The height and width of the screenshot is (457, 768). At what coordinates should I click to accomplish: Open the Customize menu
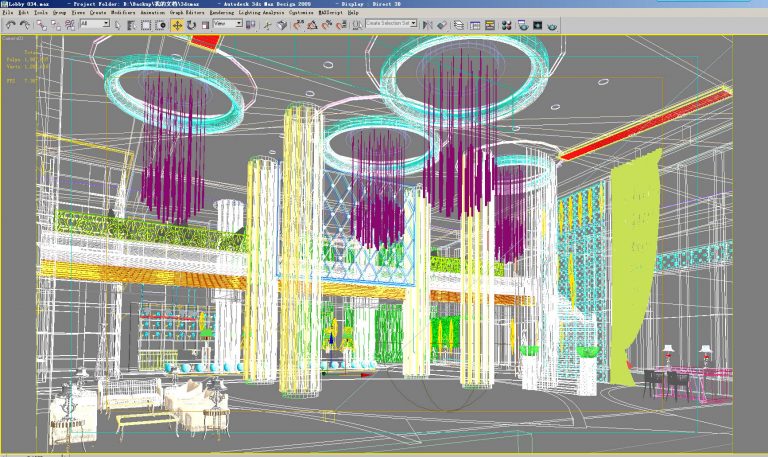coord(301,12)
